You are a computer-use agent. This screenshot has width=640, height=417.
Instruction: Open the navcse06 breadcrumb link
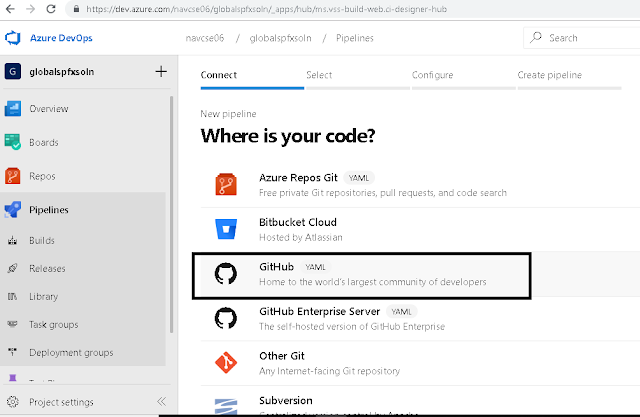tap(204, 38)
